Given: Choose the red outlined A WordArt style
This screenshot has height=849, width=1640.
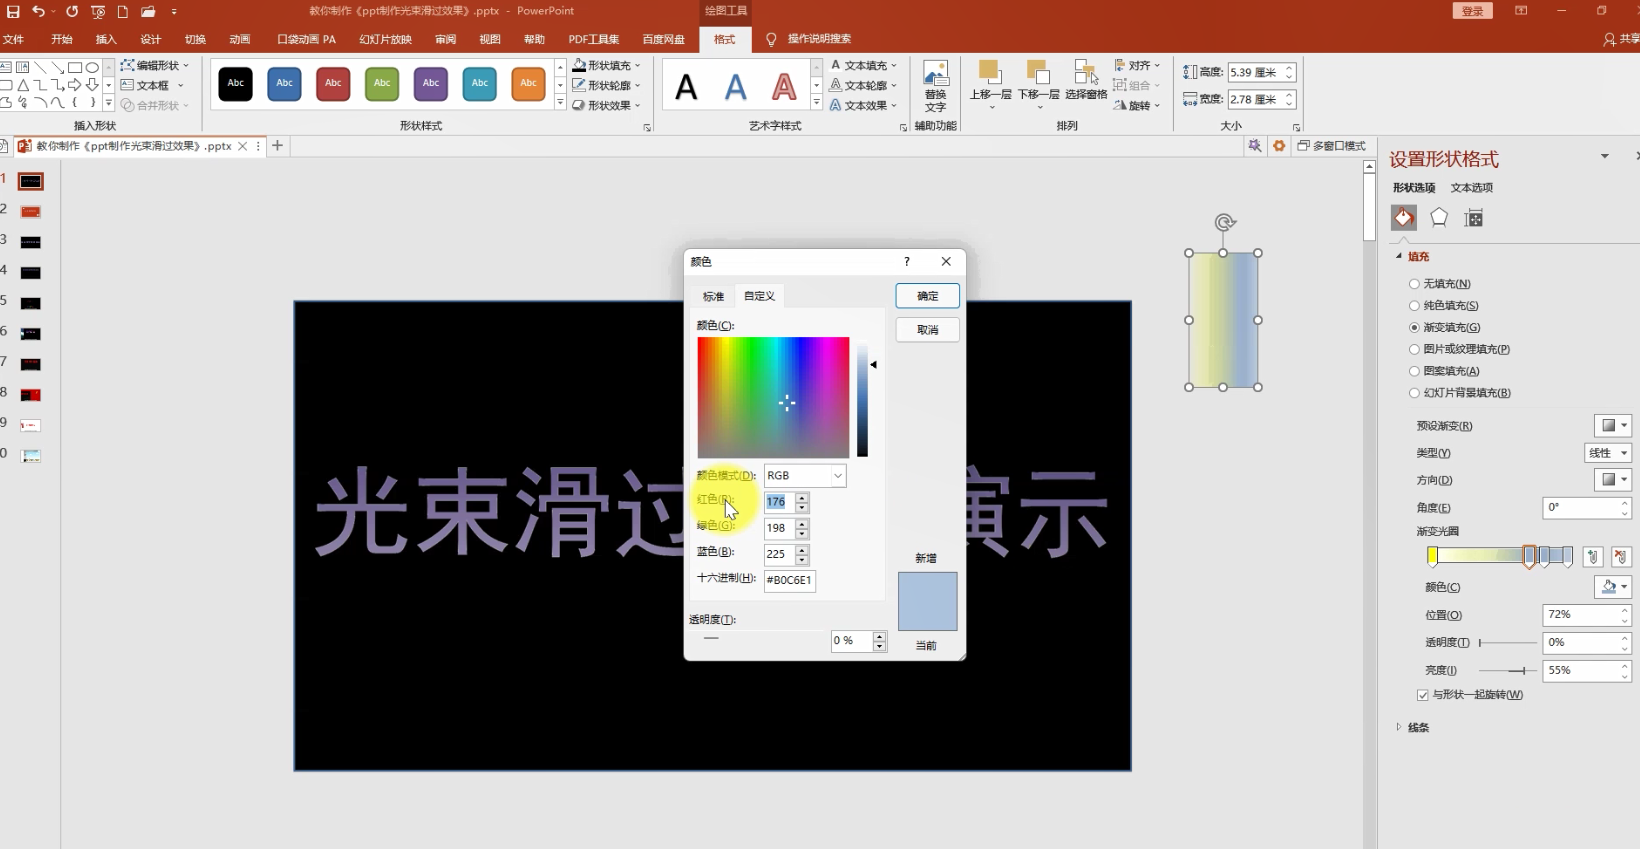Looking at the screenshot, I should [x=785, y=88].
